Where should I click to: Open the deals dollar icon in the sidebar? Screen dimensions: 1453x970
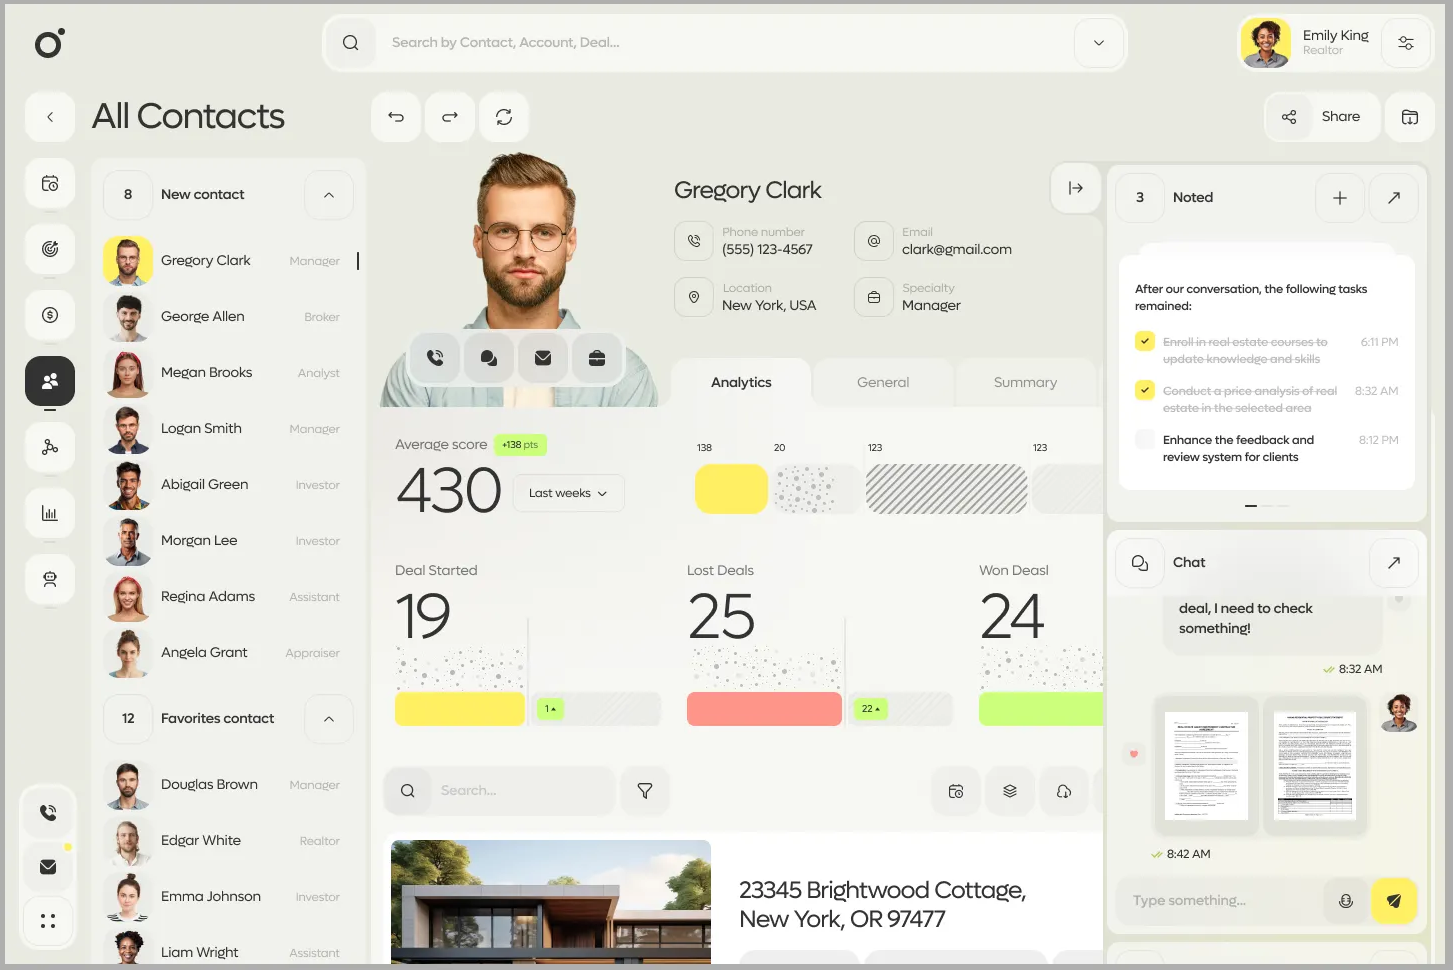[50, 315]
